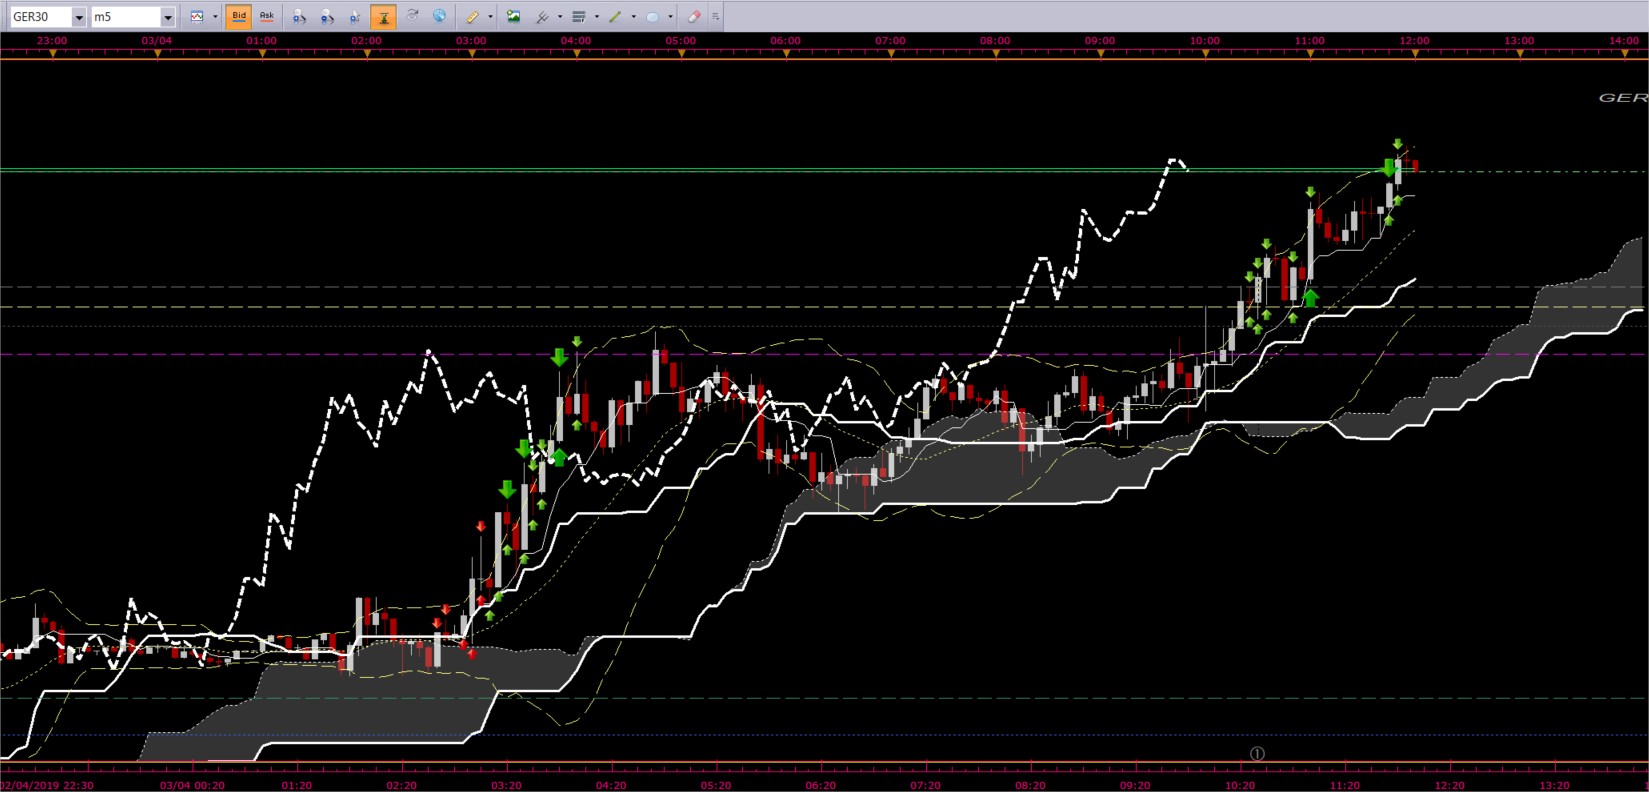Open the chart type selector icon
This screenshot has height=792, width=1649.
(x=198, y=16)
